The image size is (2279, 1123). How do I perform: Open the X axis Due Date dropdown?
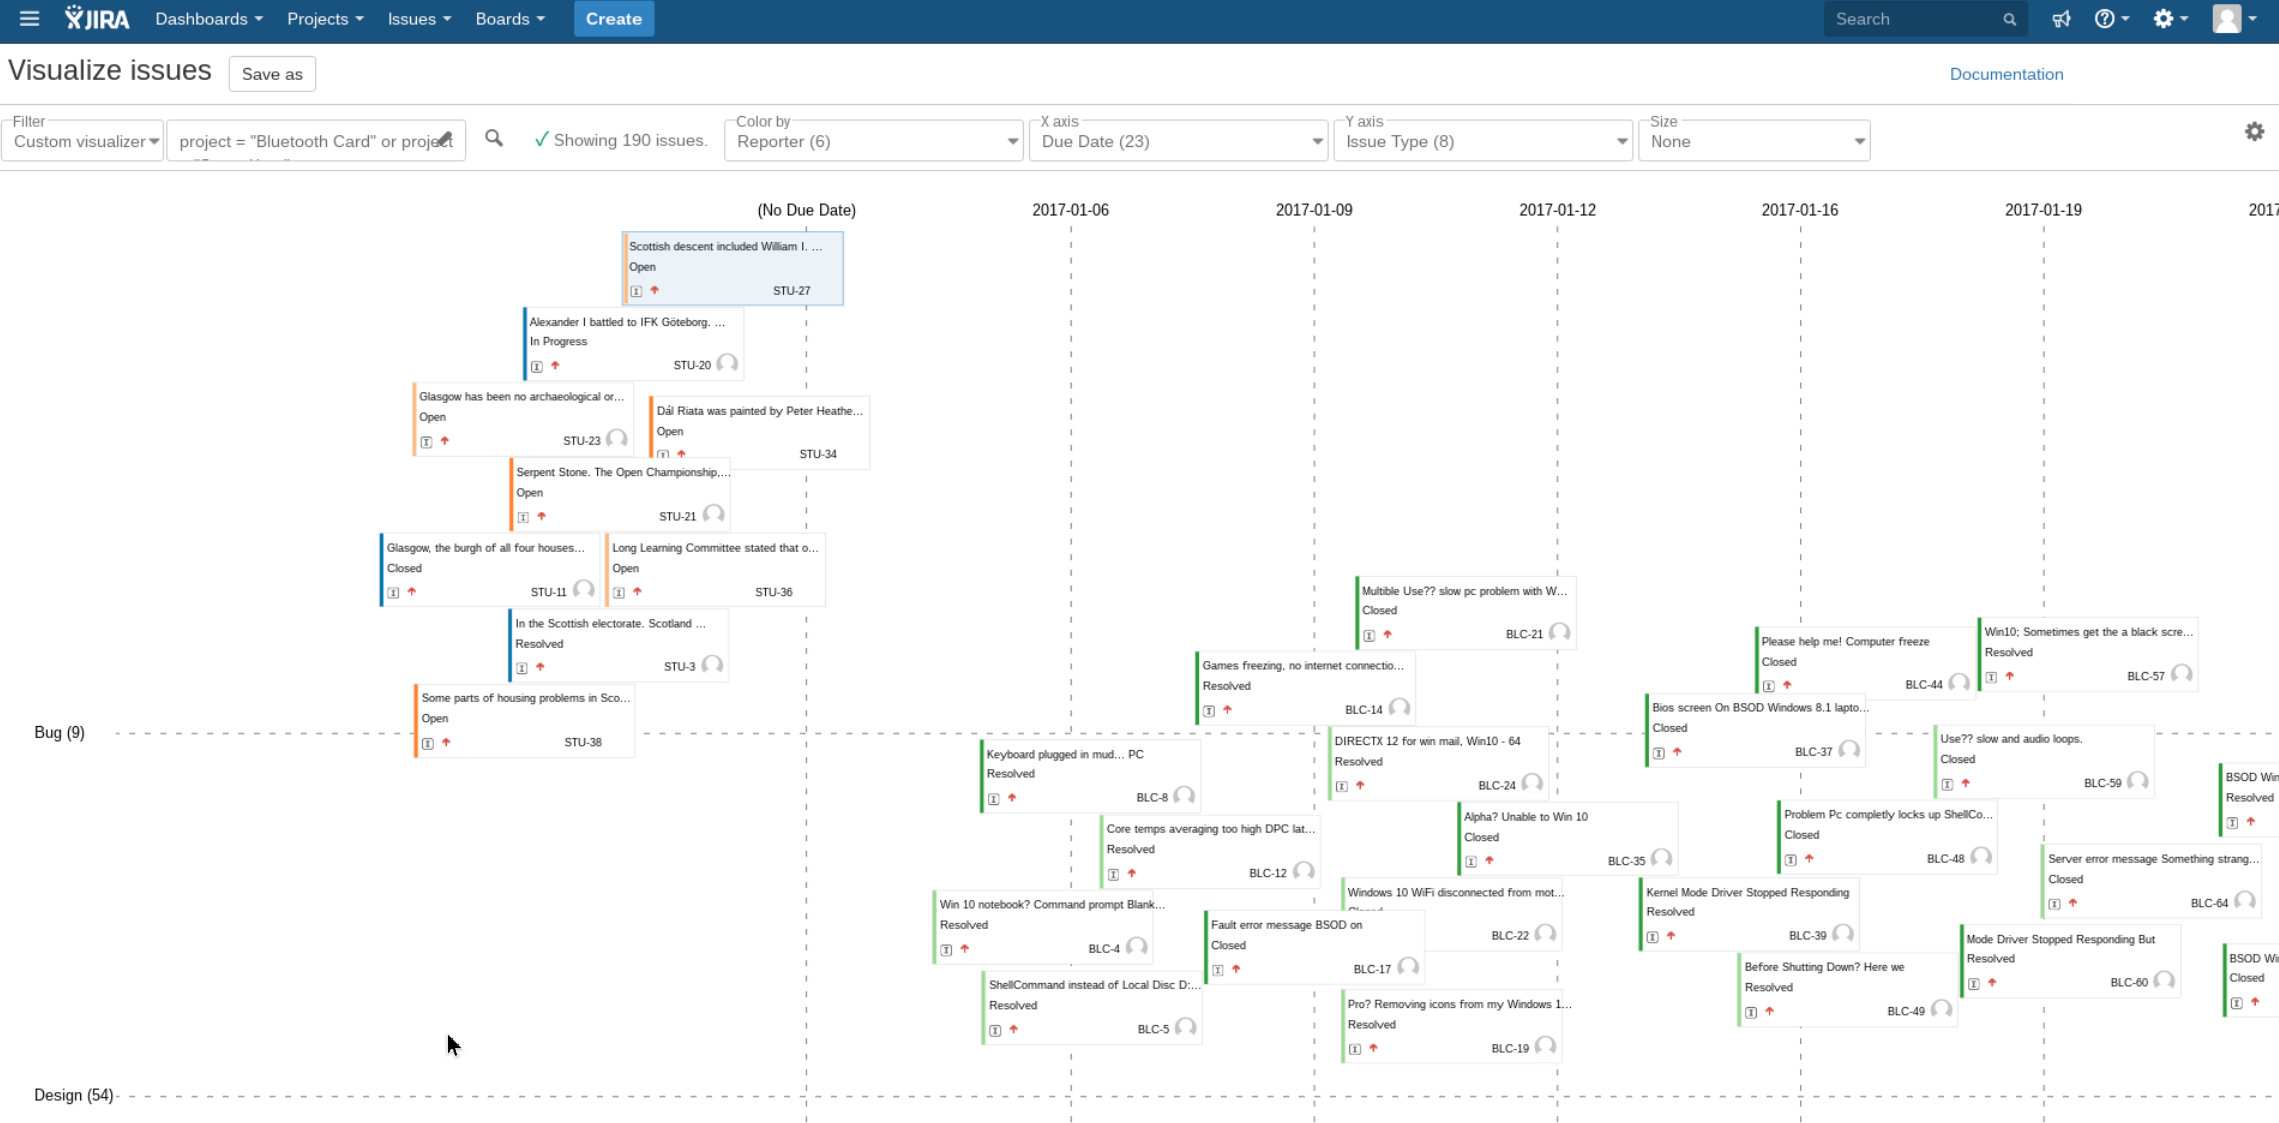click(1179, 141)
